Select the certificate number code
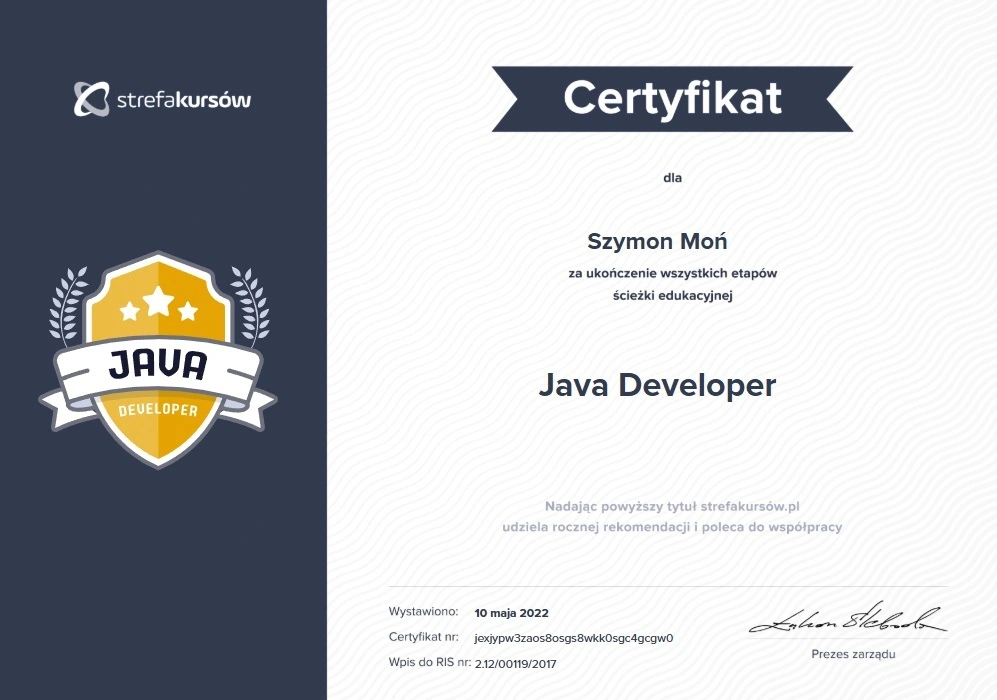This screenshot has width=997, height=700. 573,637
